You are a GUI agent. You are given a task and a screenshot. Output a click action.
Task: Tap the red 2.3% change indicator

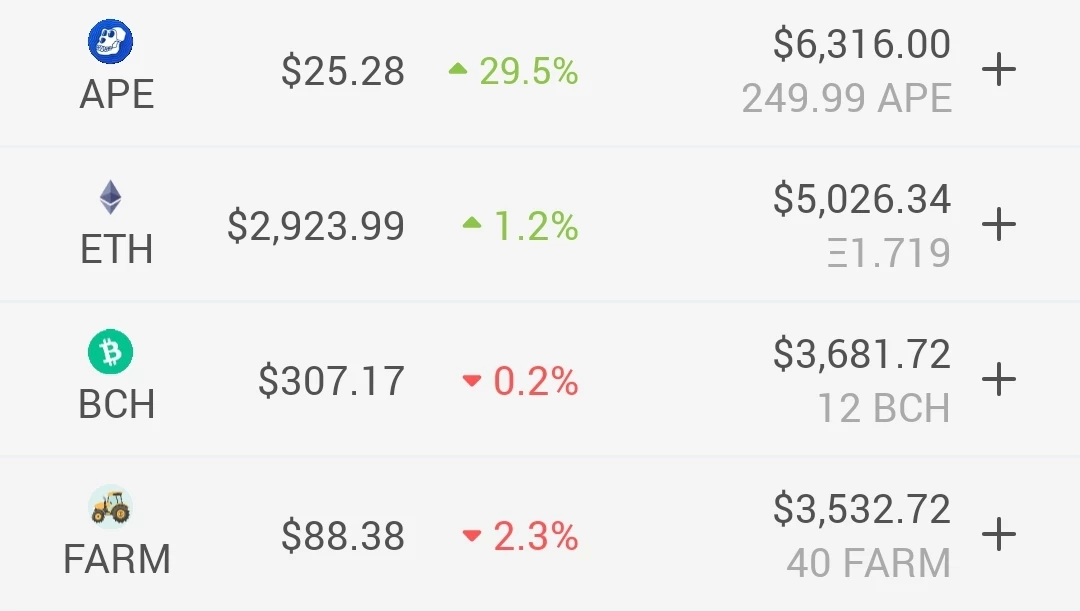pyautogui.click(x=520, y=536)
